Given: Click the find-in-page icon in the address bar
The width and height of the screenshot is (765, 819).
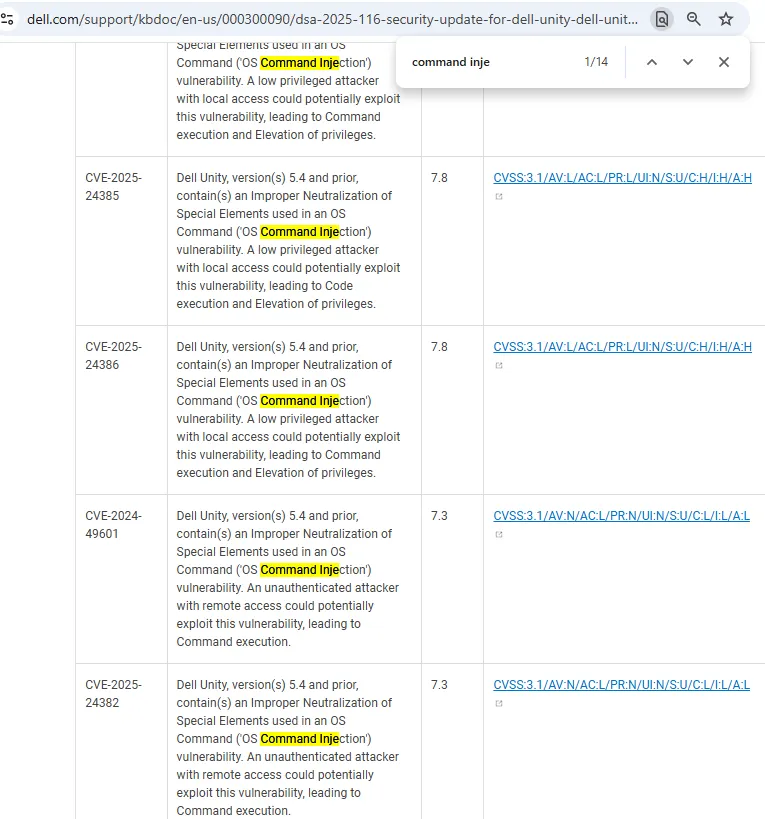Looking at the screenshot, I should coord(661,19).
